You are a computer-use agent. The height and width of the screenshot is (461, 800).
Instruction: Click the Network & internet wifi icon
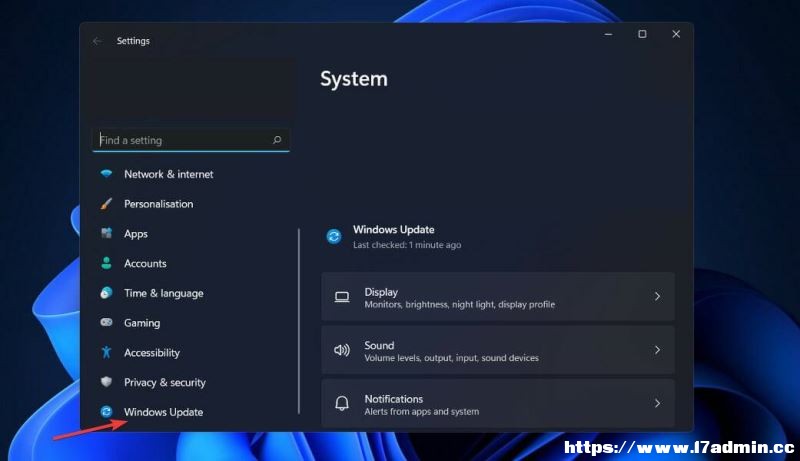pos(106,174)
